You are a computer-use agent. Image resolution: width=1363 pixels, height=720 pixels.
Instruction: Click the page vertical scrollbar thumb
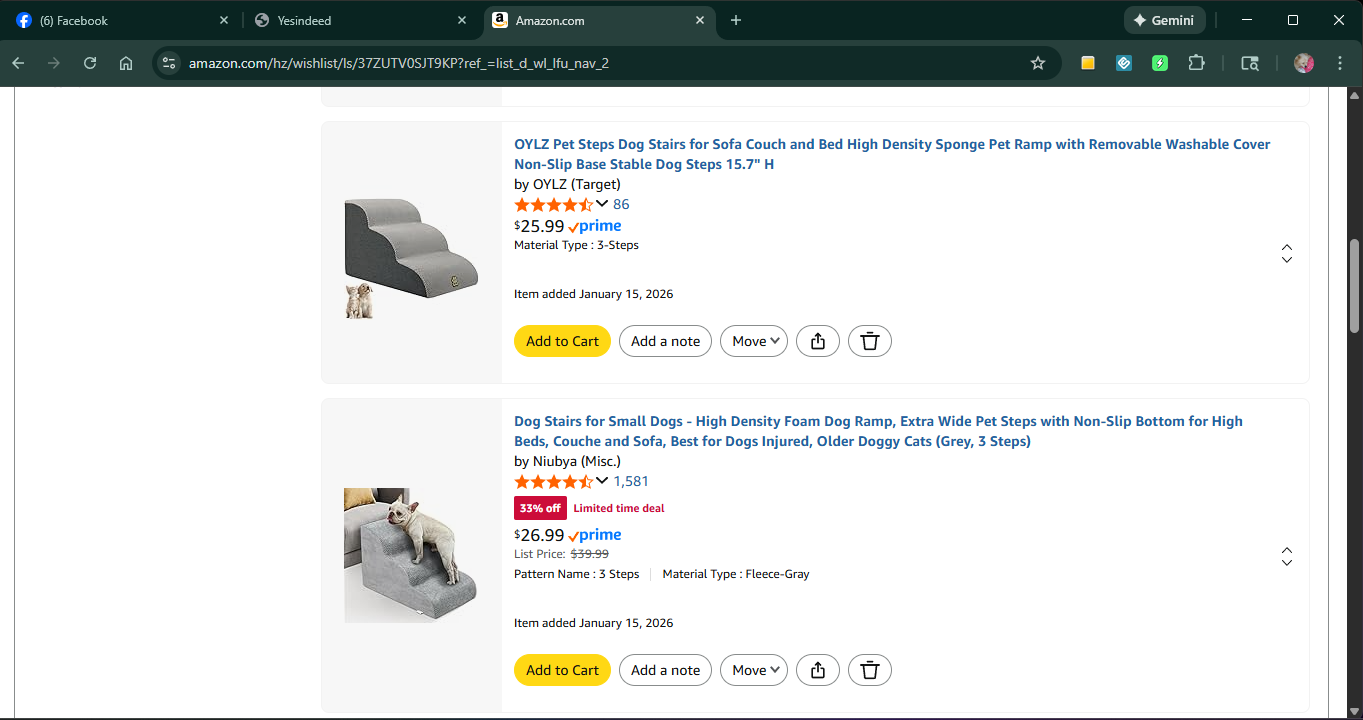click(1355, 285)
